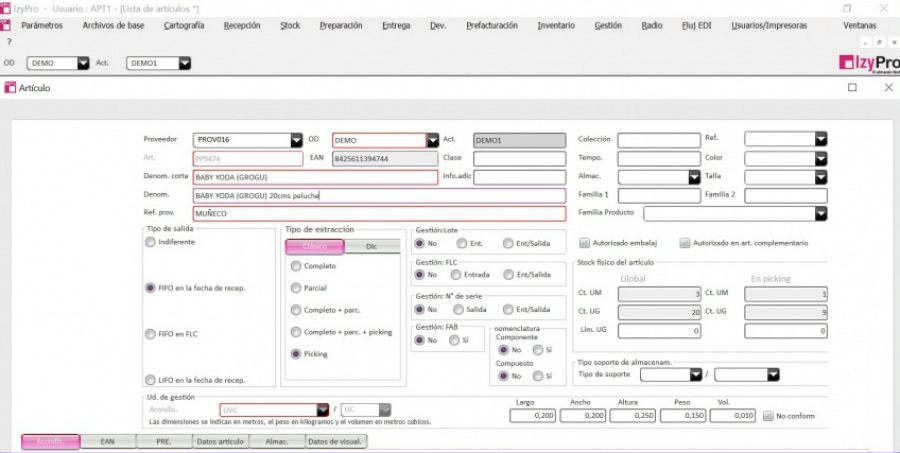Switch to the PRE. bottom tab

click(x=164, y=442)
